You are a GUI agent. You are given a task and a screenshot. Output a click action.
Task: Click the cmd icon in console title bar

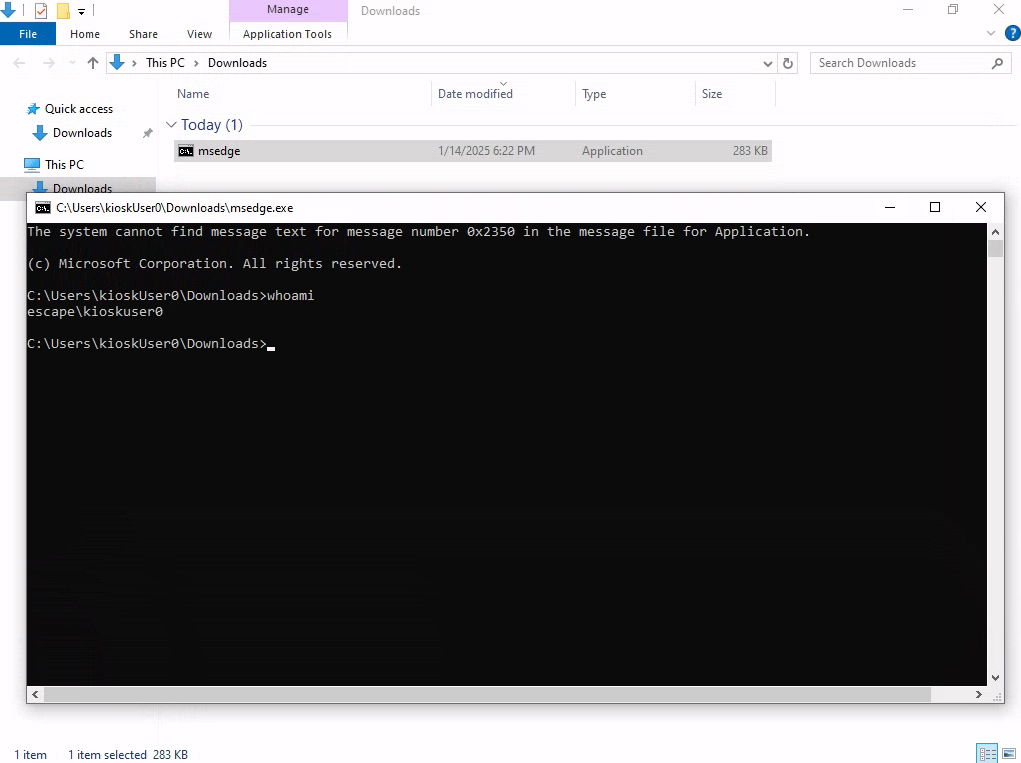[x=43, y=208]
